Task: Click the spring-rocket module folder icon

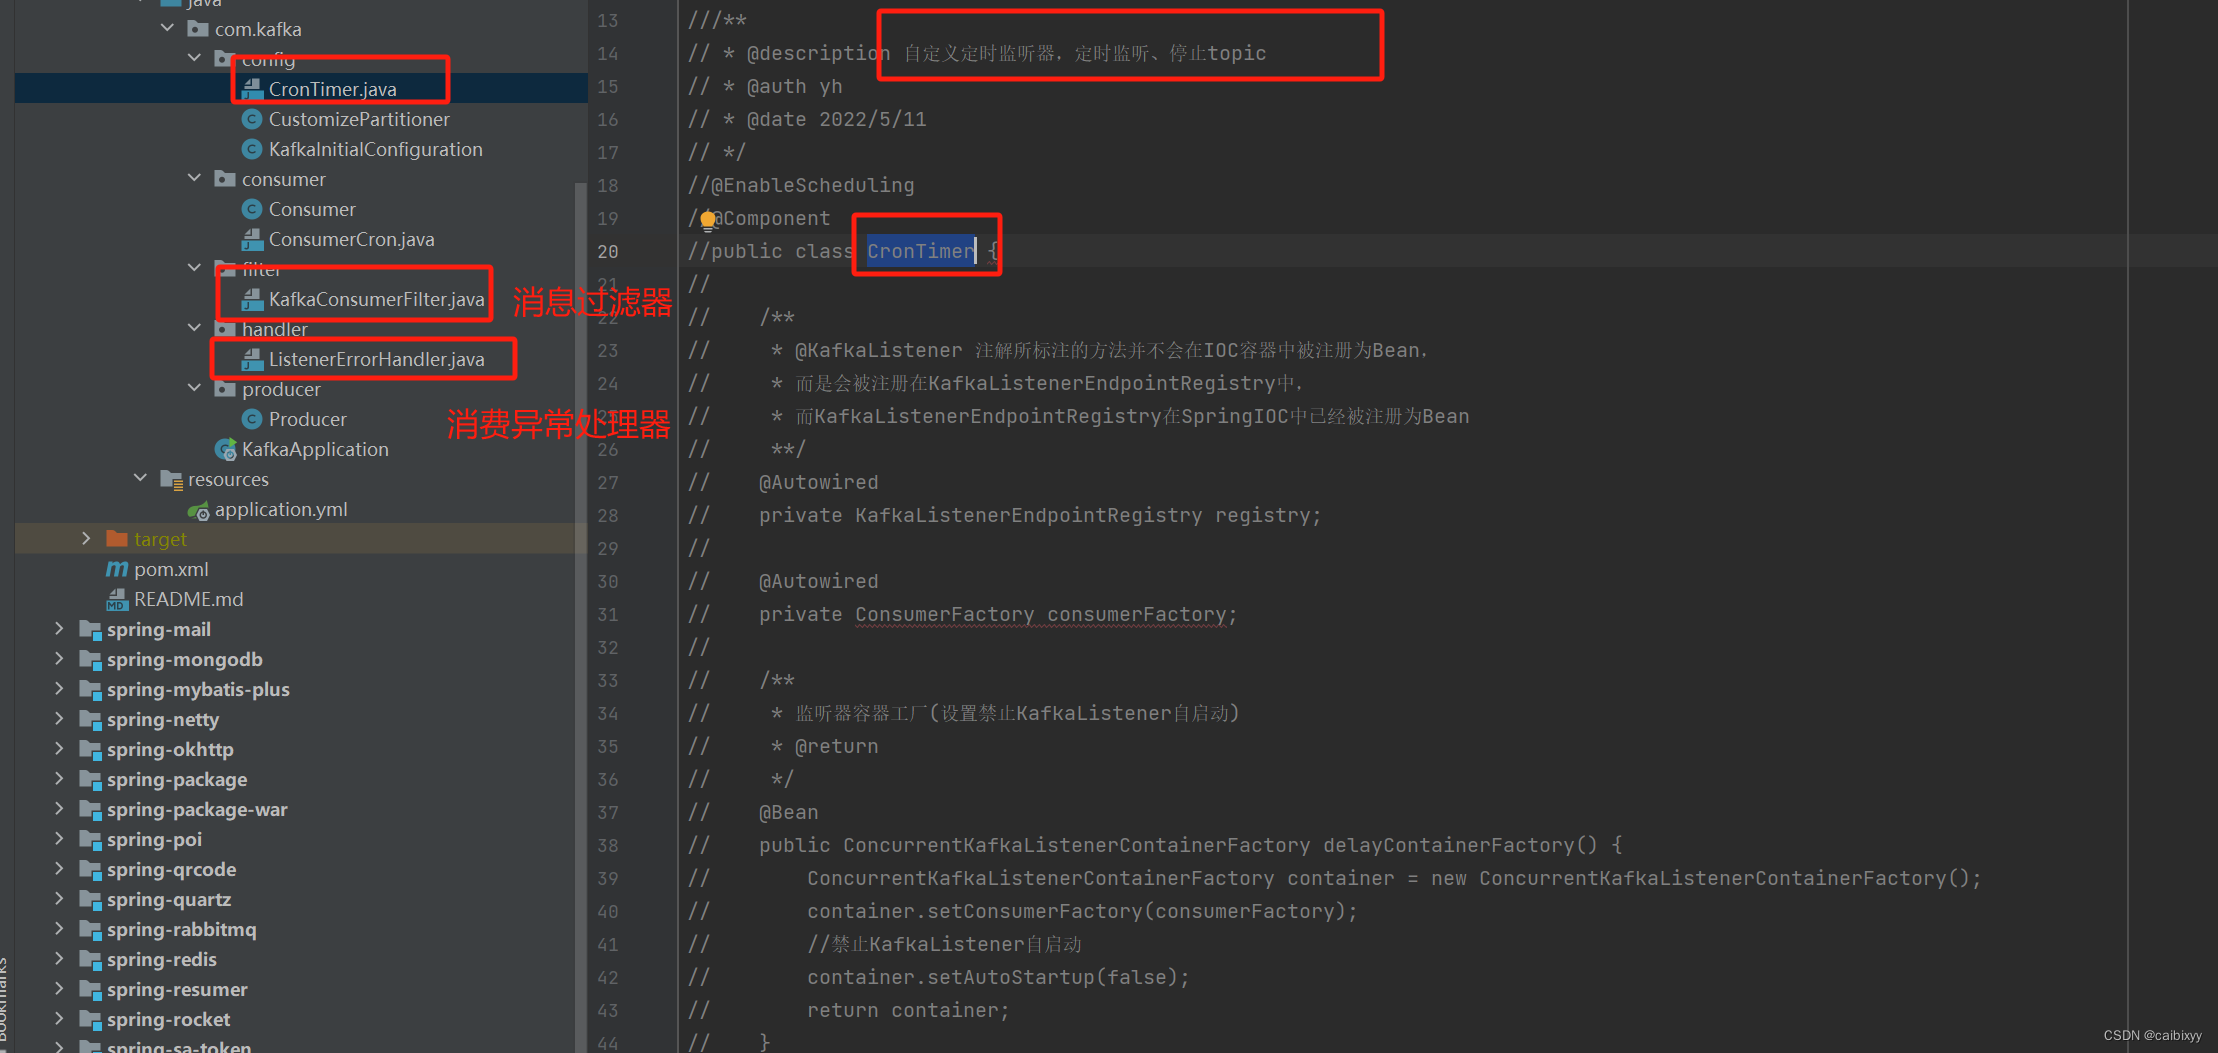Action: 90,1019
